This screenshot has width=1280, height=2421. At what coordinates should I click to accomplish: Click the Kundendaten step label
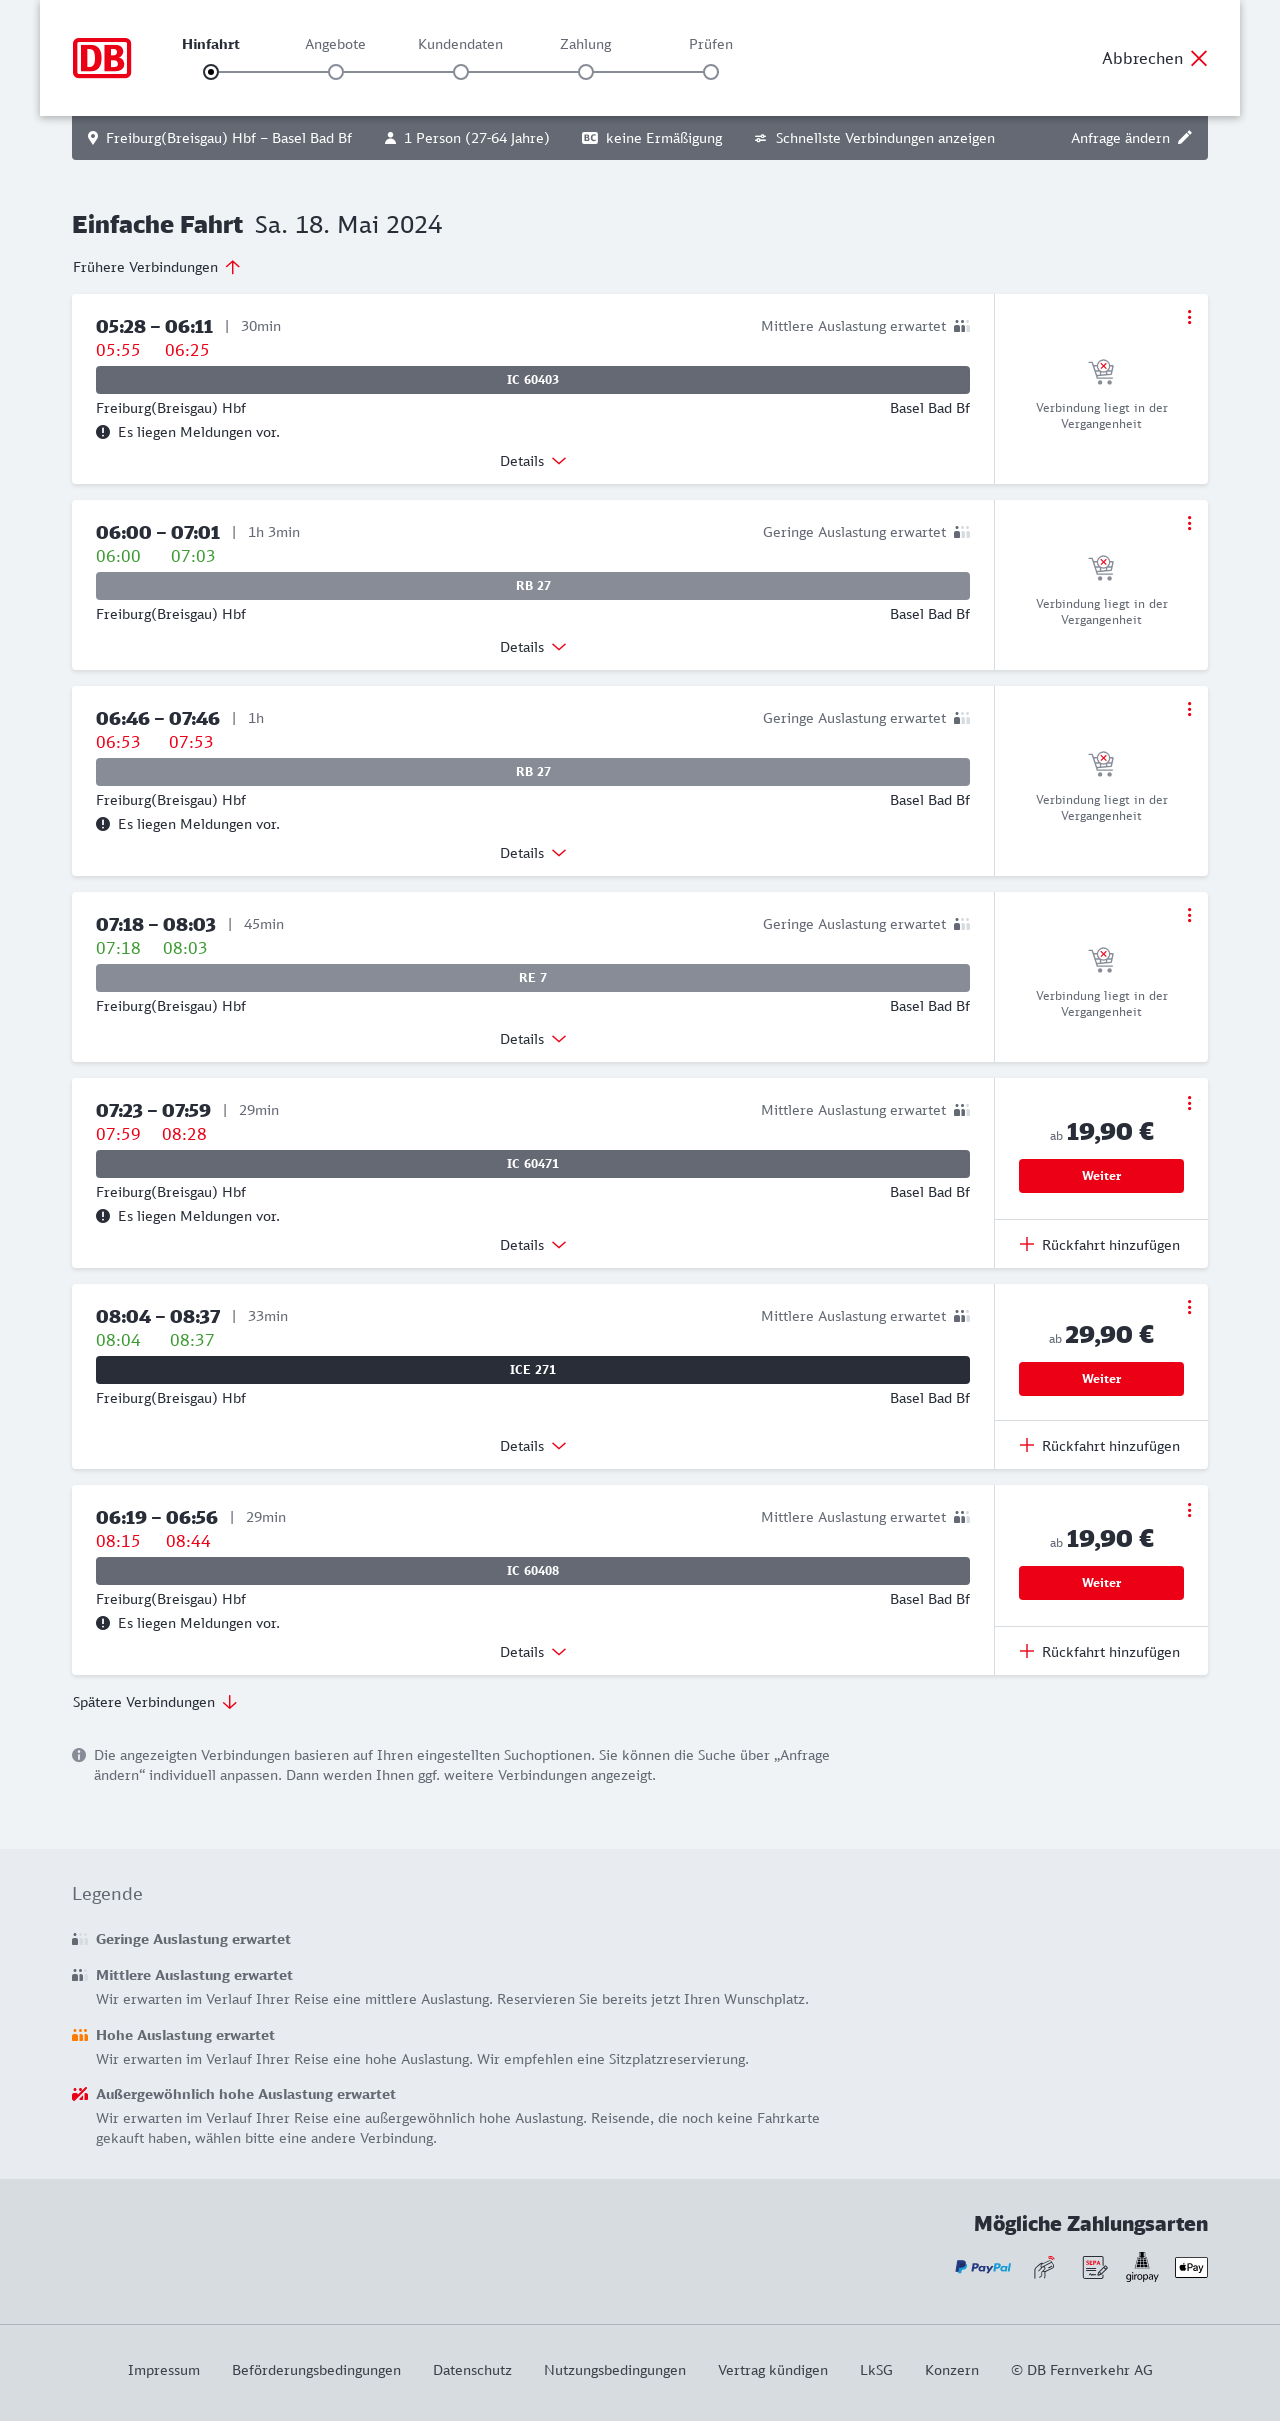click(x=460, y=44)
